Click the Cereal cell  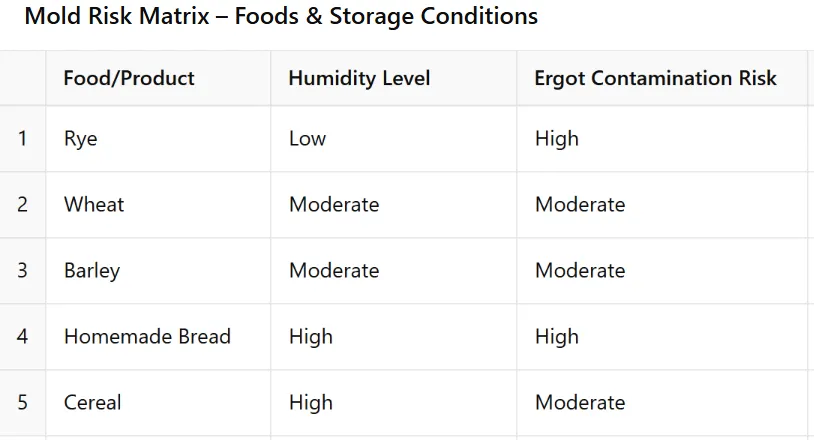point(92,402)
